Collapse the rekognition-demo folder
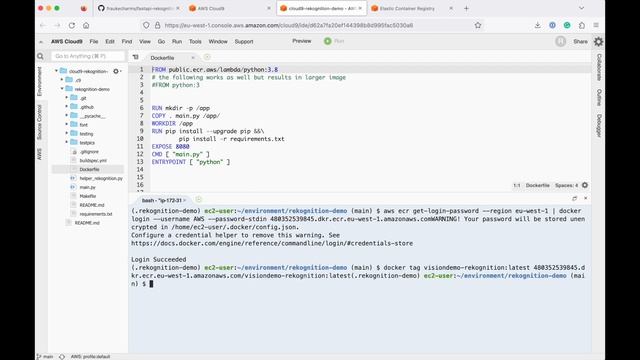The image size is (640, 360). click(62, 89)
